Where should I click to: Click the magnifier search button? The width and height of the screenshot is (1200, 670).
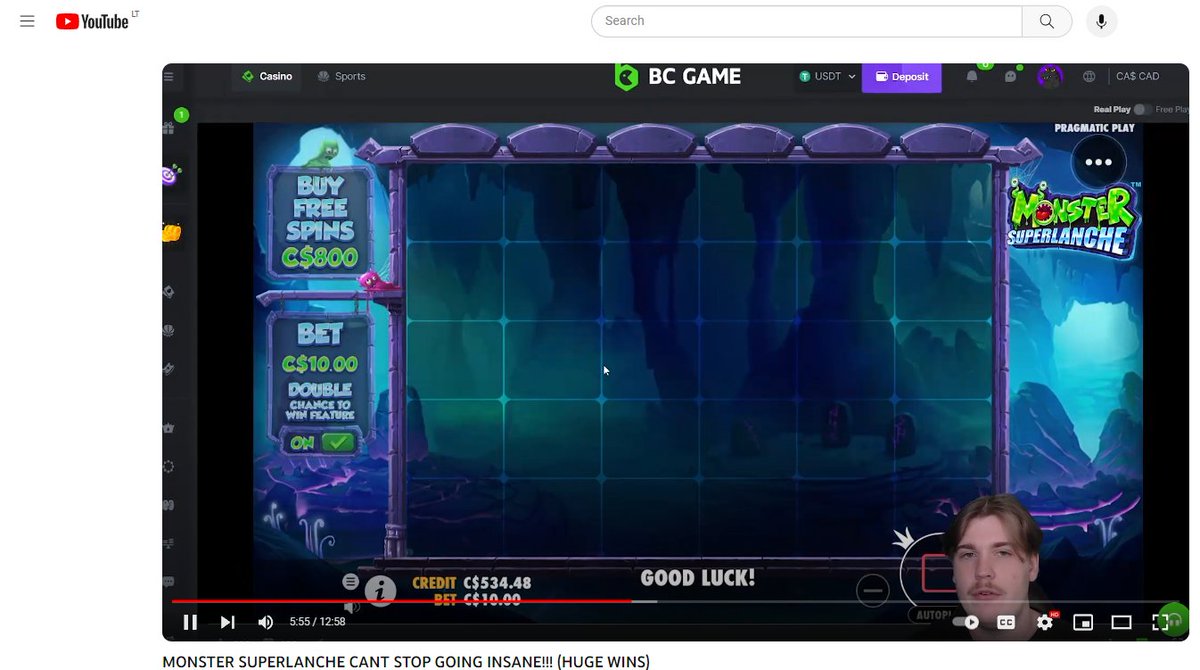coord(1047,21)
